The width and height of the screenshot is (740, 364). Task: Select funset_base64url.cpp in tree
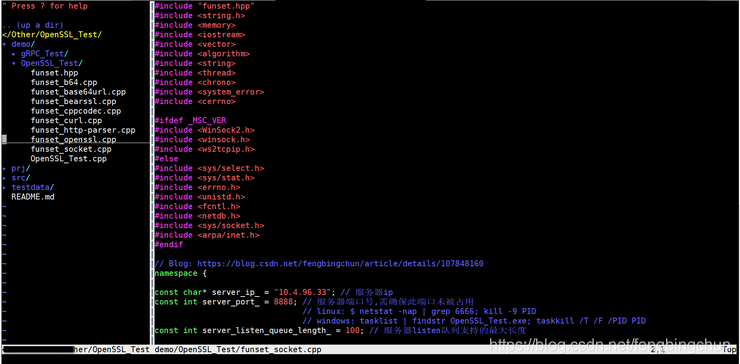[78, 92]
